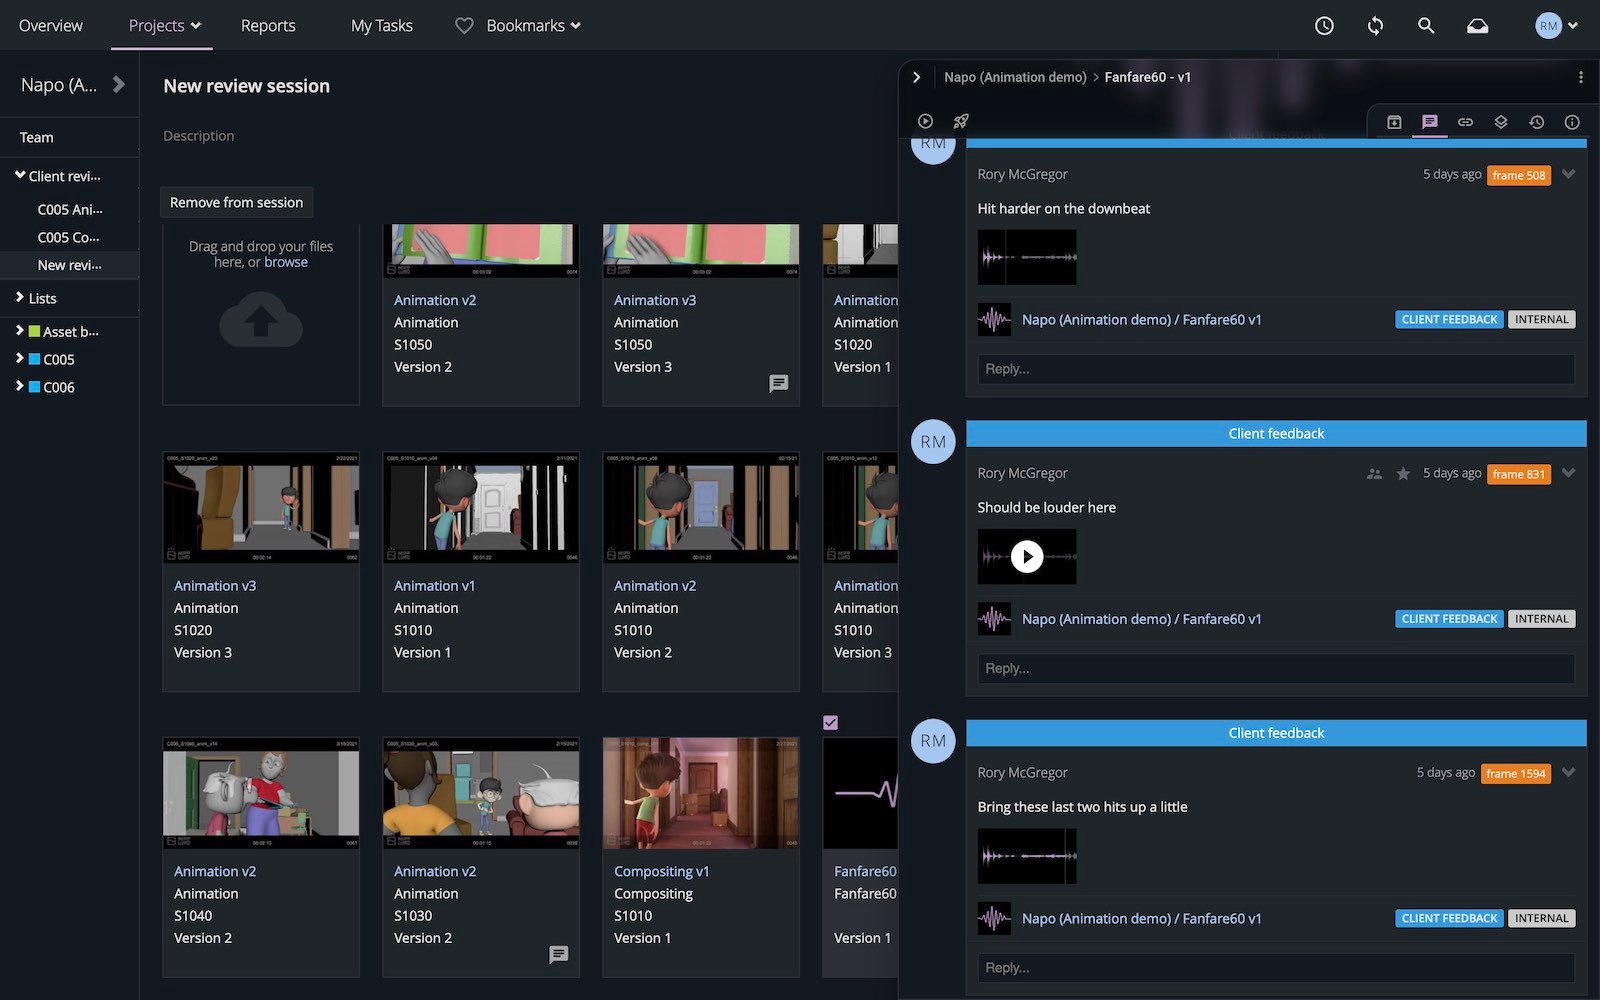
Task: Open the info tab icon in side panel
Action: point(1572,122)
